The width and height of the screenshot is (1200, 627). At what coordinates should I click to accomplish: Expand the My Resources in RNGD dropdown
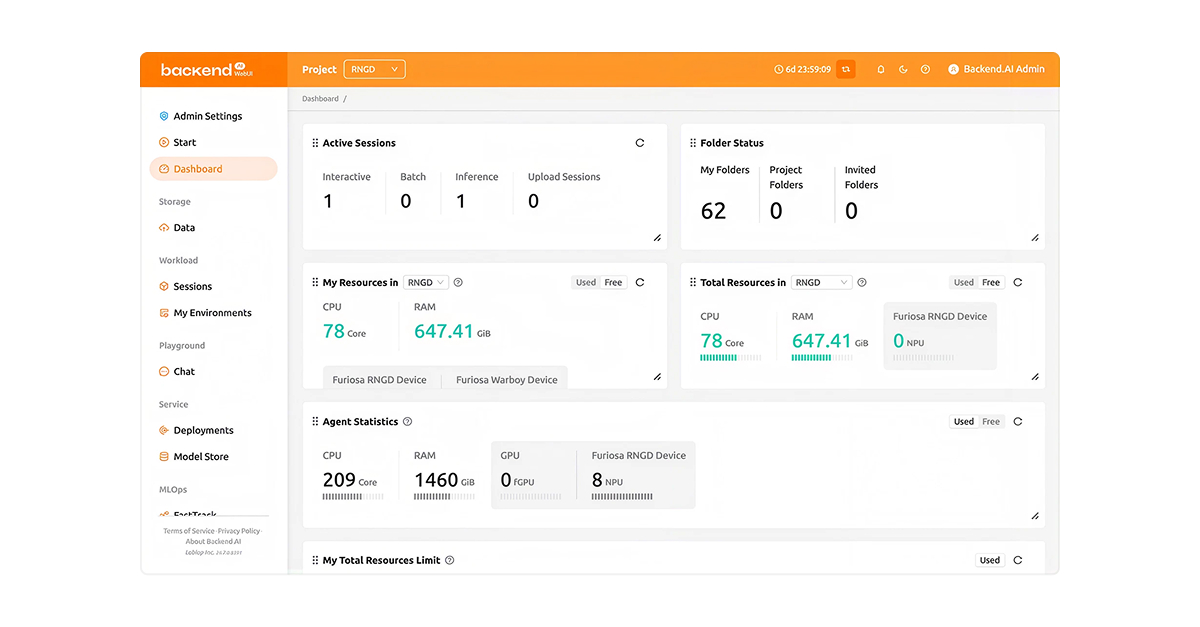426,282
